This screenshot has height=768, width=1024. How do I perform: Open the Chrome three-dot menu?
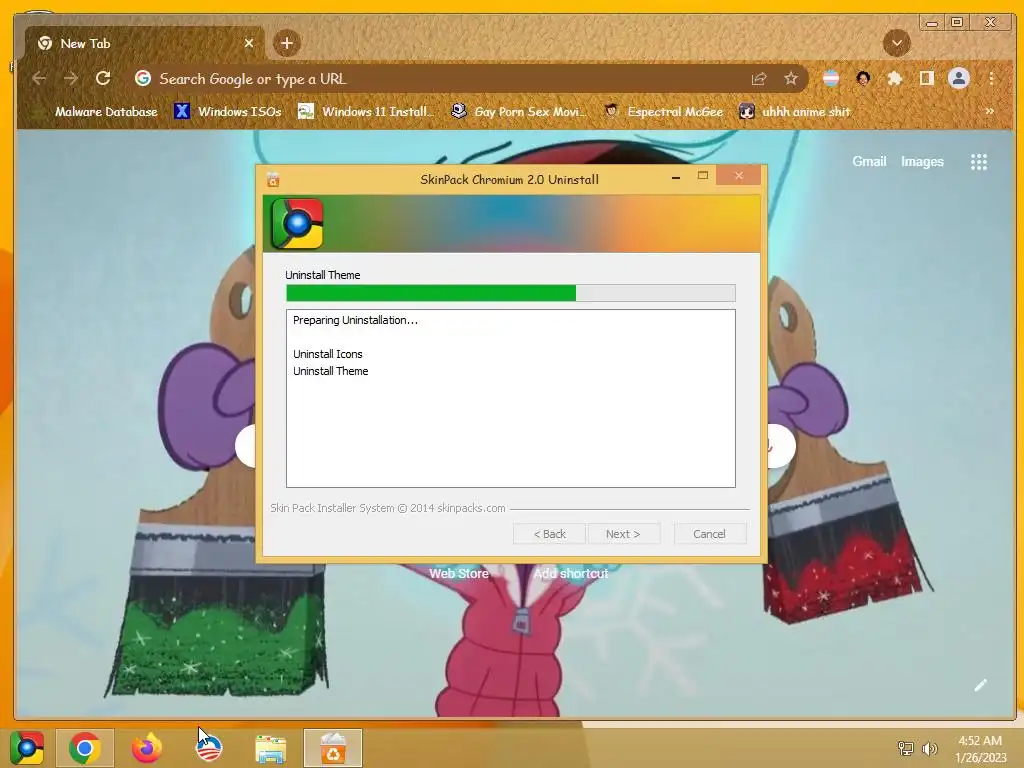coord(991,79)
